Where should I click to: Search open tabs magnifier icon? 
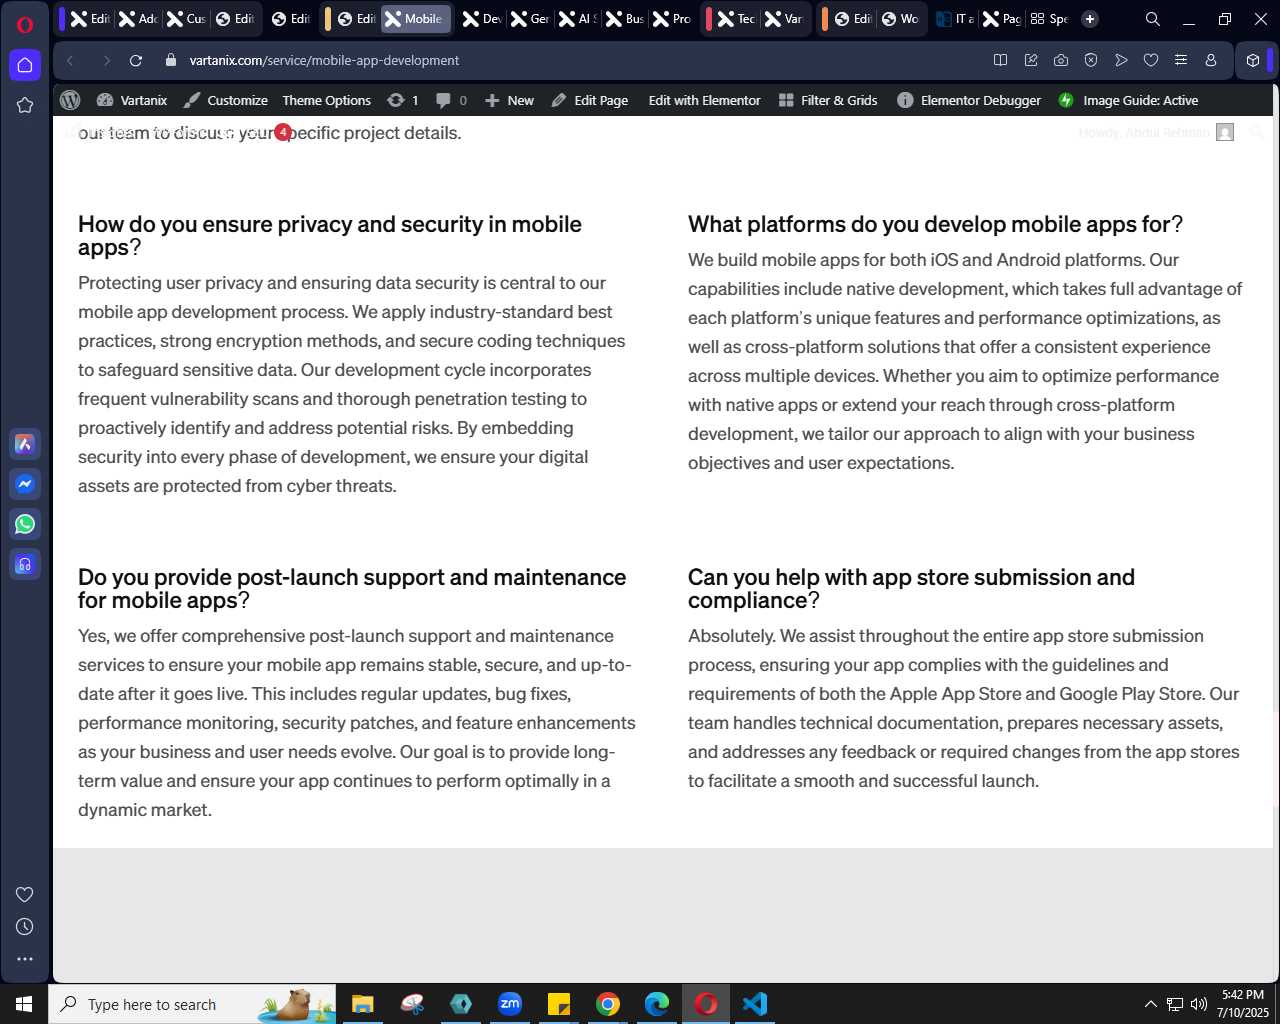pyautogui.click(x=1153, y=19)
